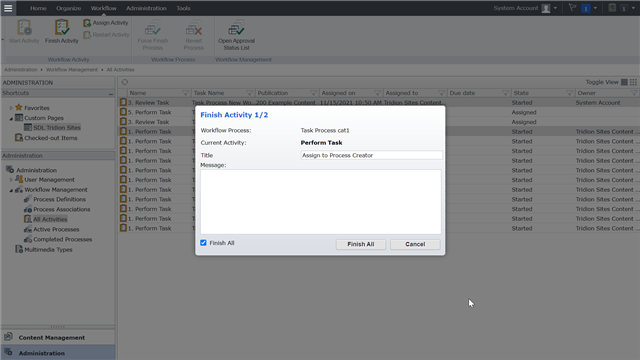The height and width of the screenshot is (360, 640).
Task: Uncheck the Finish All checkbox
Action: click(203, 243)
